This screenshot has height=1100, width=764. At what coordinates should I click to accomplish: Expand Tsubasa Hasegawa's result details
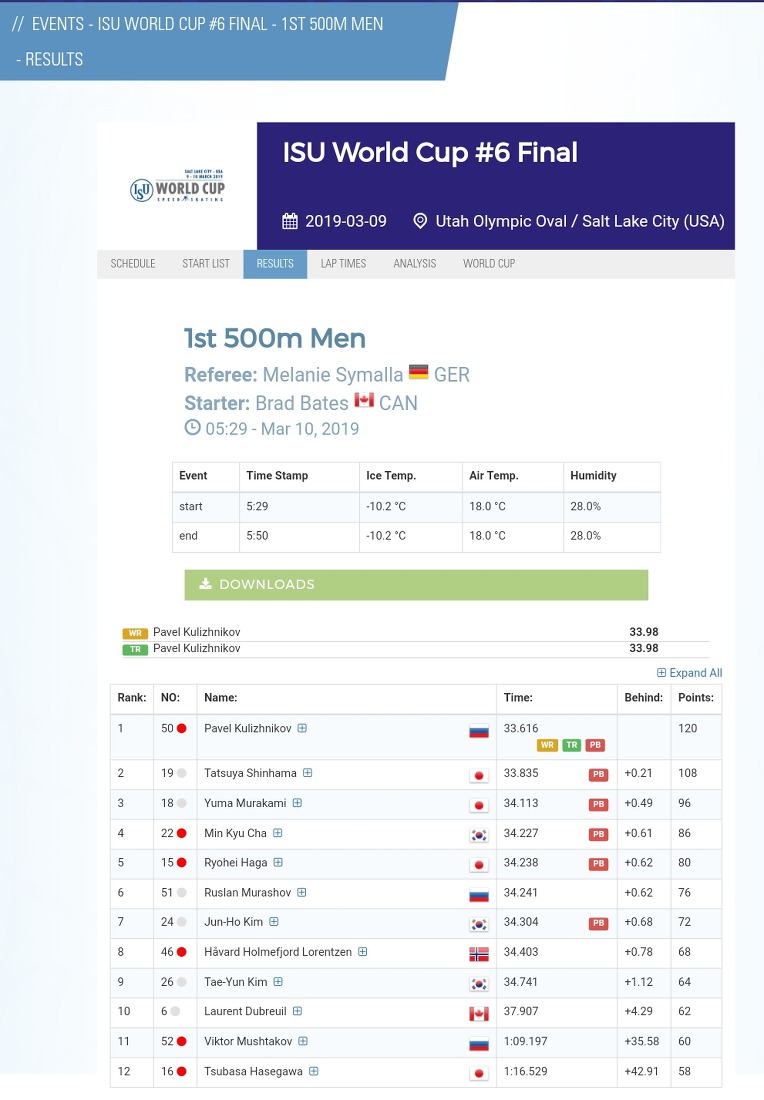click(313, 1071)
